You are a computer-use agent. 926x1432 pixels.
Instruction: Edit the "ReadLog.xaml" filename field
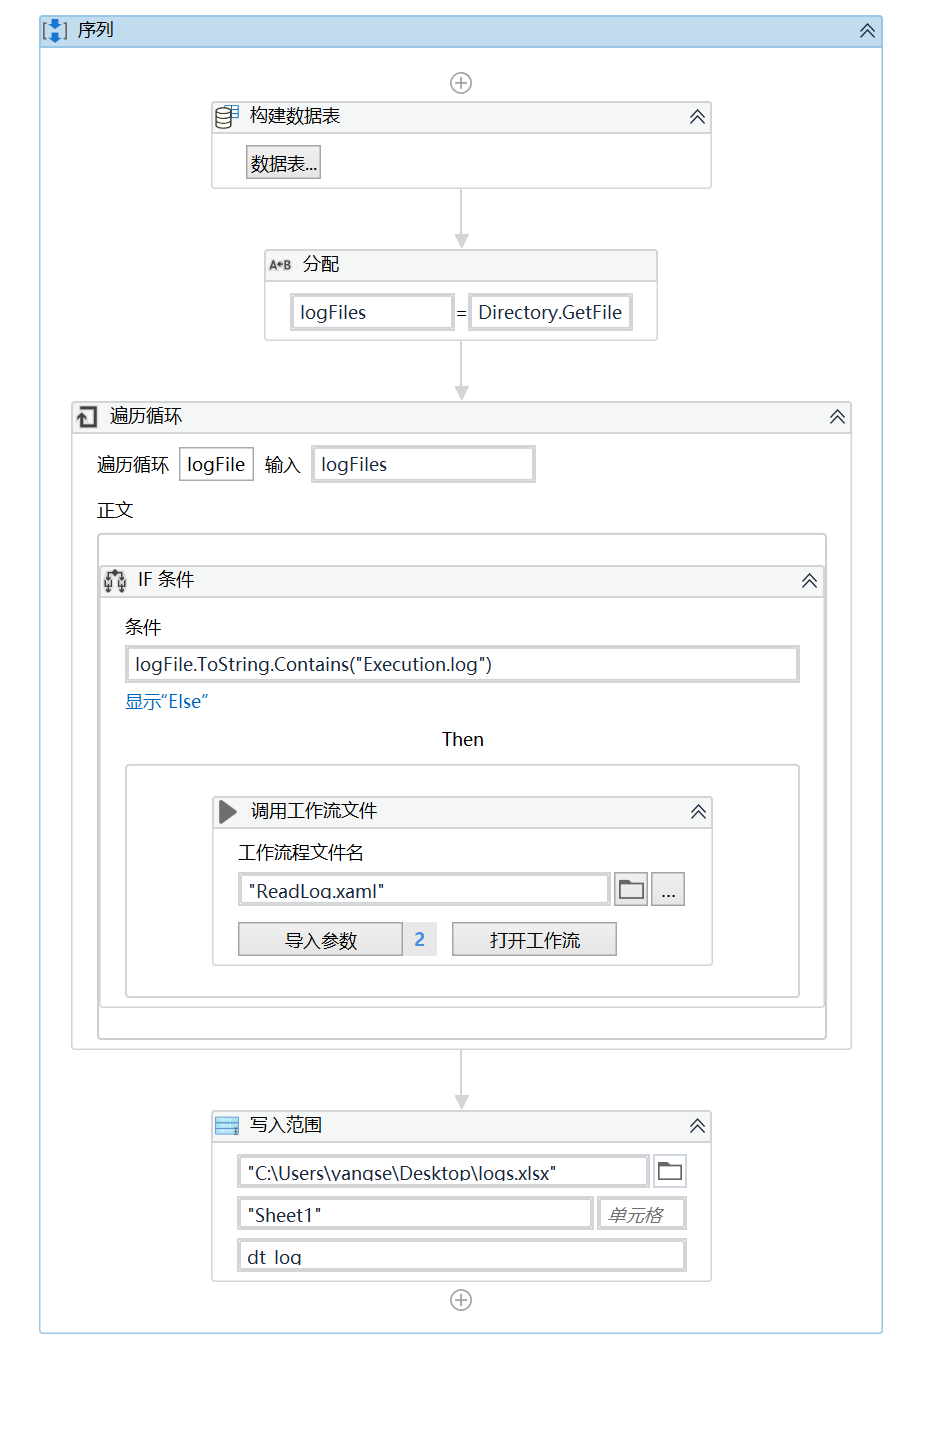424,889
